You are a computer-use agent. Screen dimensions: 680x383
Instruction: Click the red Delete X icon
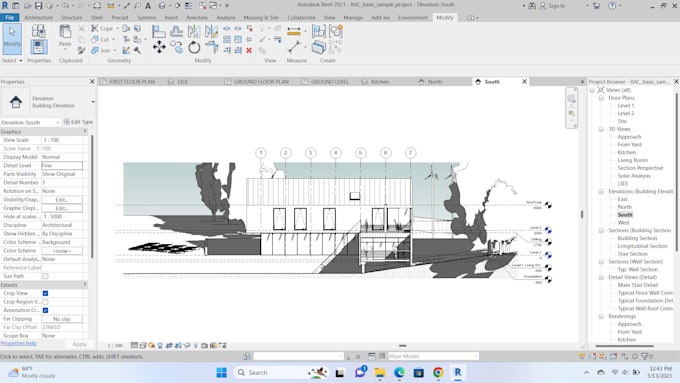pos(249,50)
